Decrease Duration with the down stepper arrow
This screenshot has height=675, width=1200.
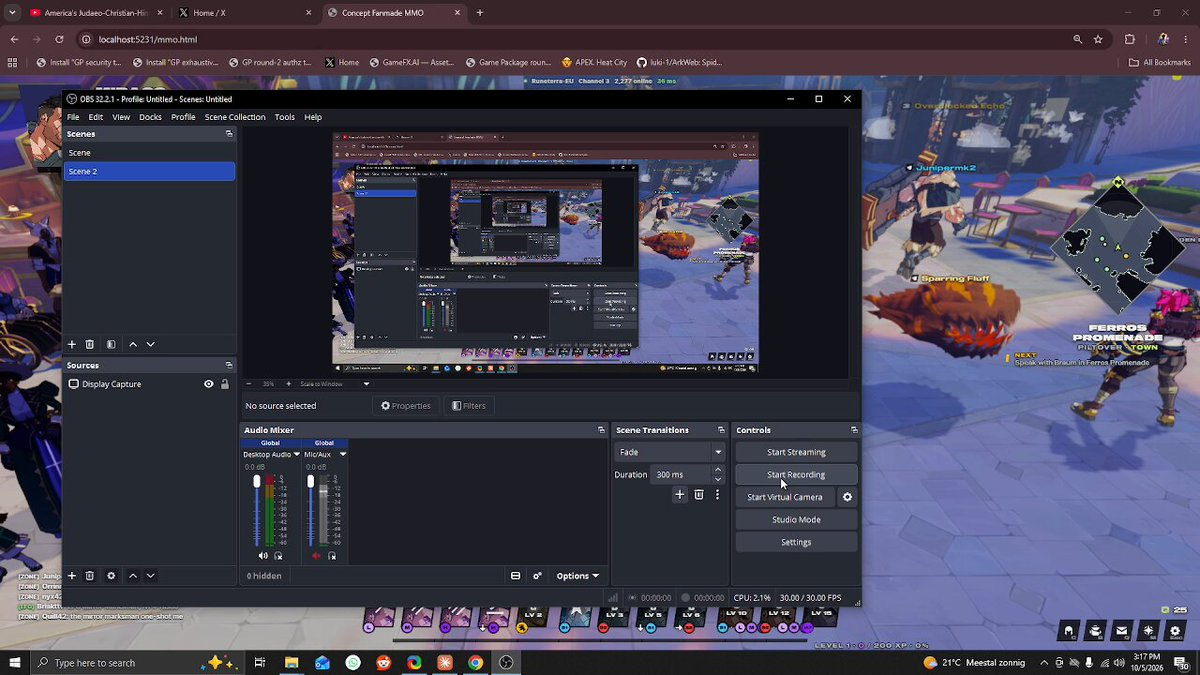(717, 479)
